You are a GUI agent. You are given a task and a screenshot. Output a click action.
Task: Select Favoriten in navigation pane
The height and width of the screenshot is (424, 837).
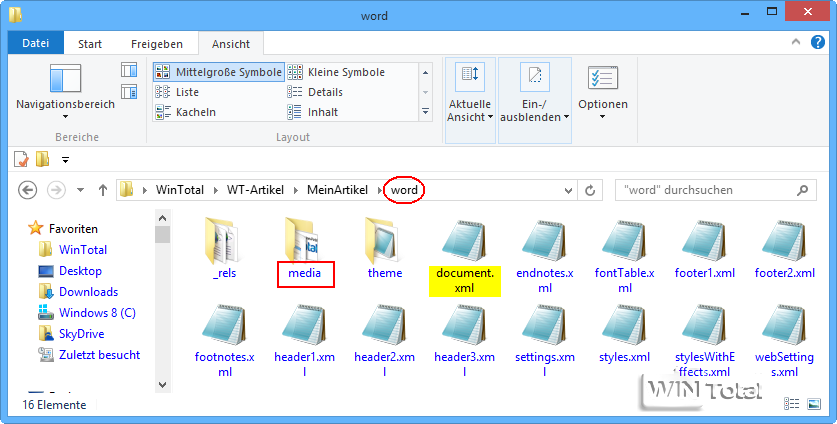(63, 229)
